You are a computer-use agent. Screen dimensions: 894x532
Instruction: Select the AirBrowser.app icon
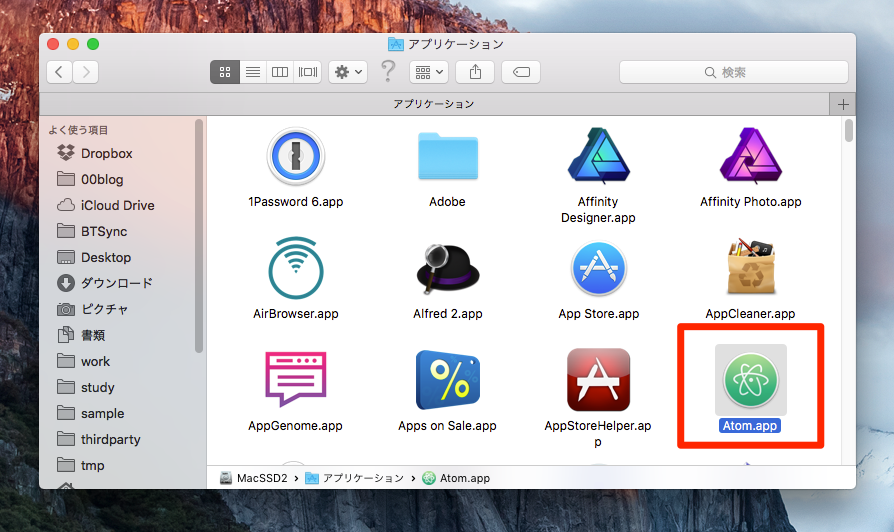tap(295, 268)
